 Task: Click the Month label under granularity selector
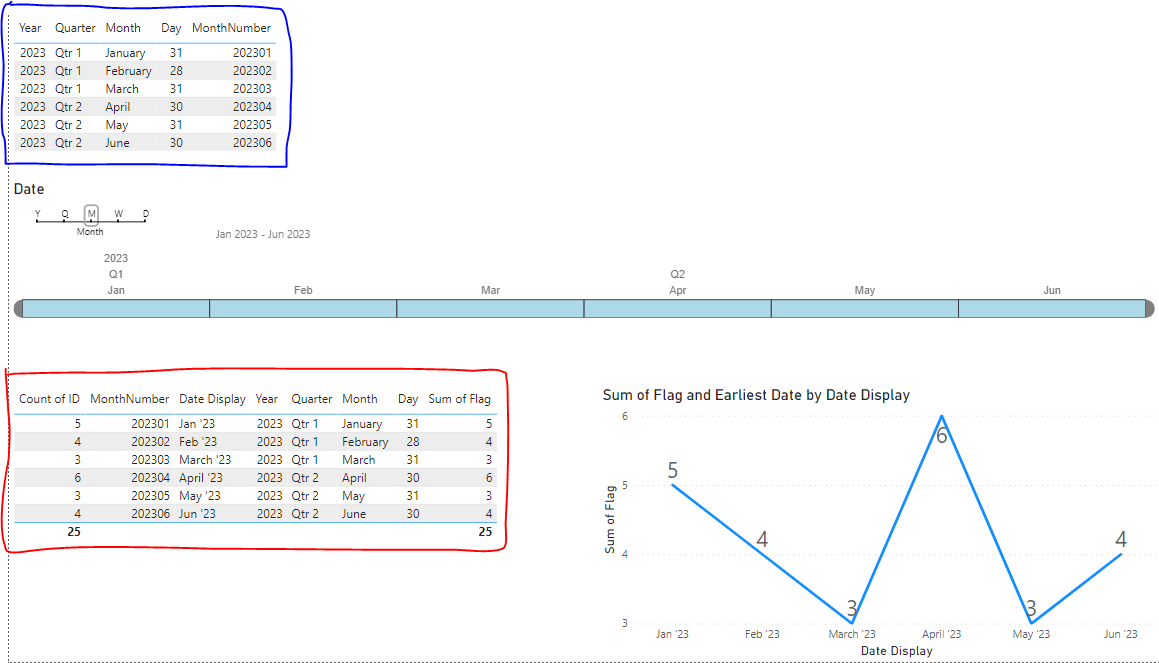(x=90, y=232)
